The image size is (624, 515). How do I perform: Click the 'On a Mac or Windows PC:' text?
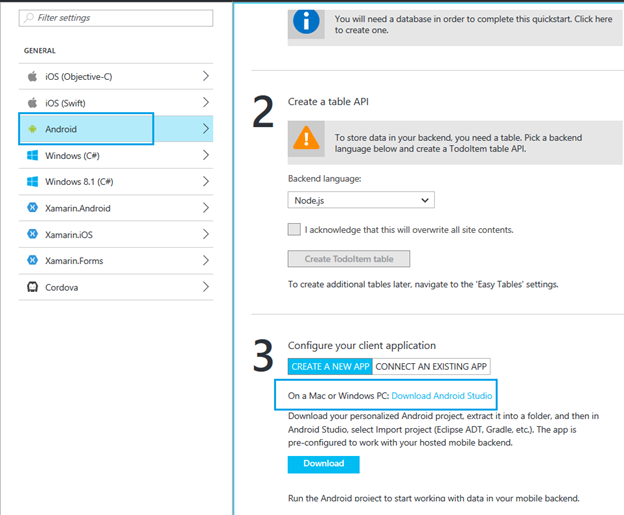[338, 396]
